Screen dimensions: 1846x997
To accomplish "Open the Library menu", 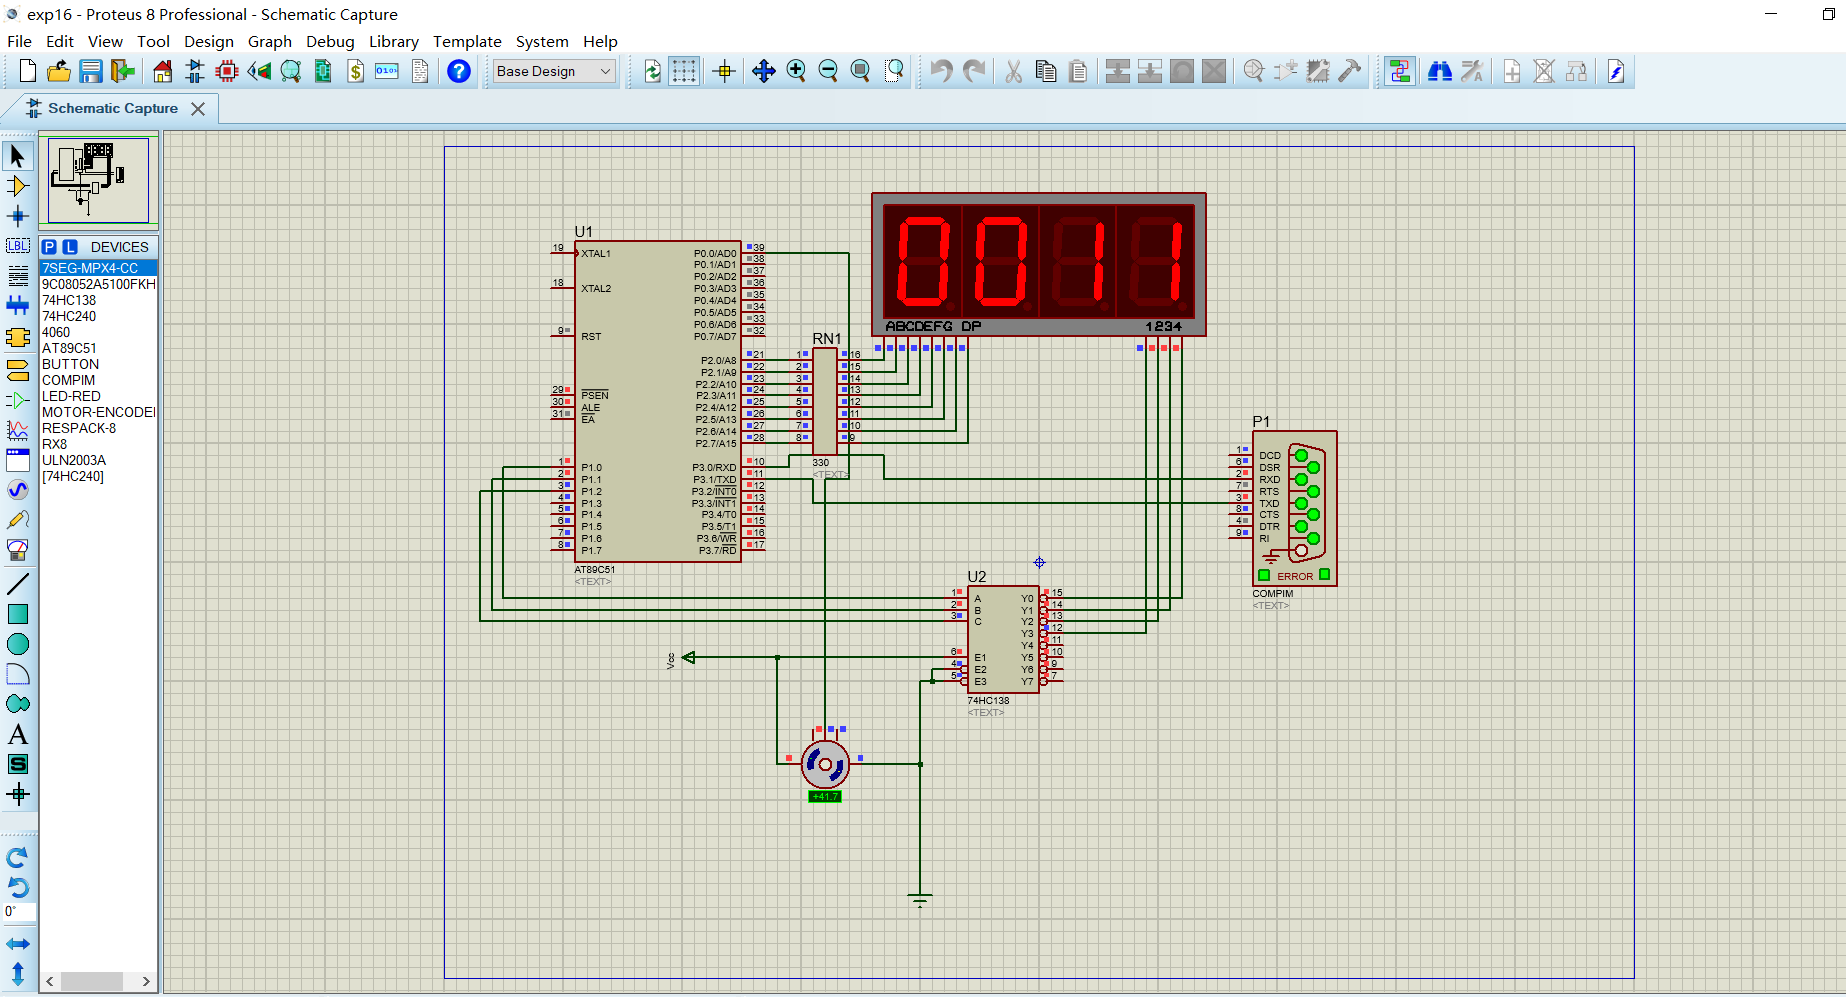I will [394, 41].
